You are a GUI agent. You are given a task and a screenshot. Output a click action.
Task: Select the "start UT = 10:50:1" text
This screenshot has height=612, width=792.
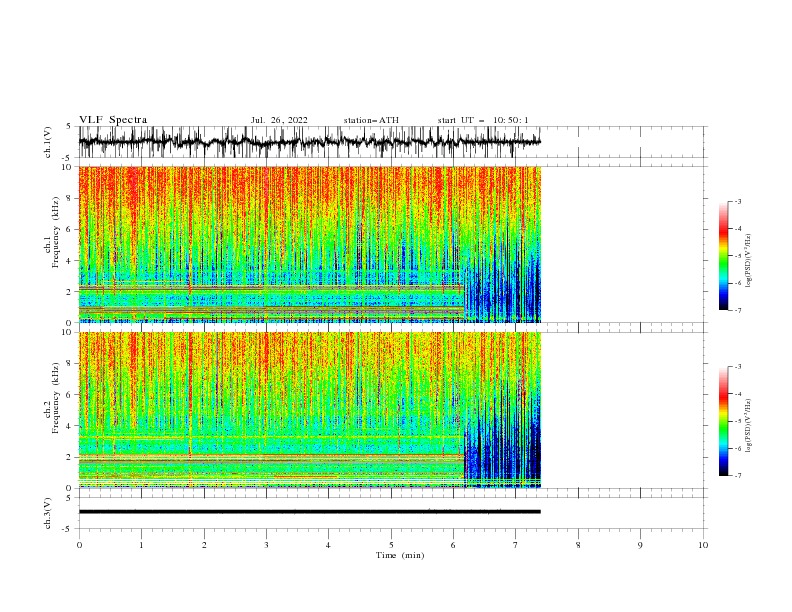(x=483, y=120)
